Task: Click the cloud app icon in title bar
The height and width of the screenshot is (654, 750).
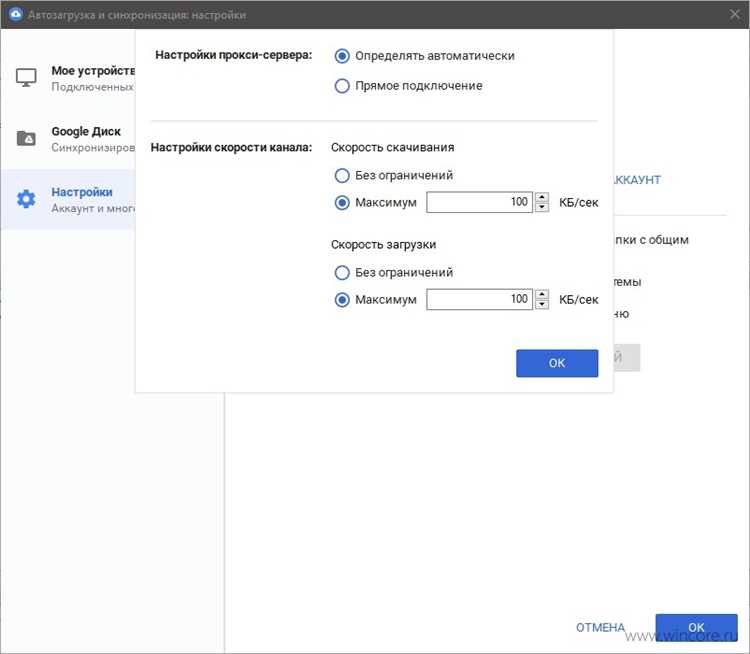Action: tap(16, 14)
